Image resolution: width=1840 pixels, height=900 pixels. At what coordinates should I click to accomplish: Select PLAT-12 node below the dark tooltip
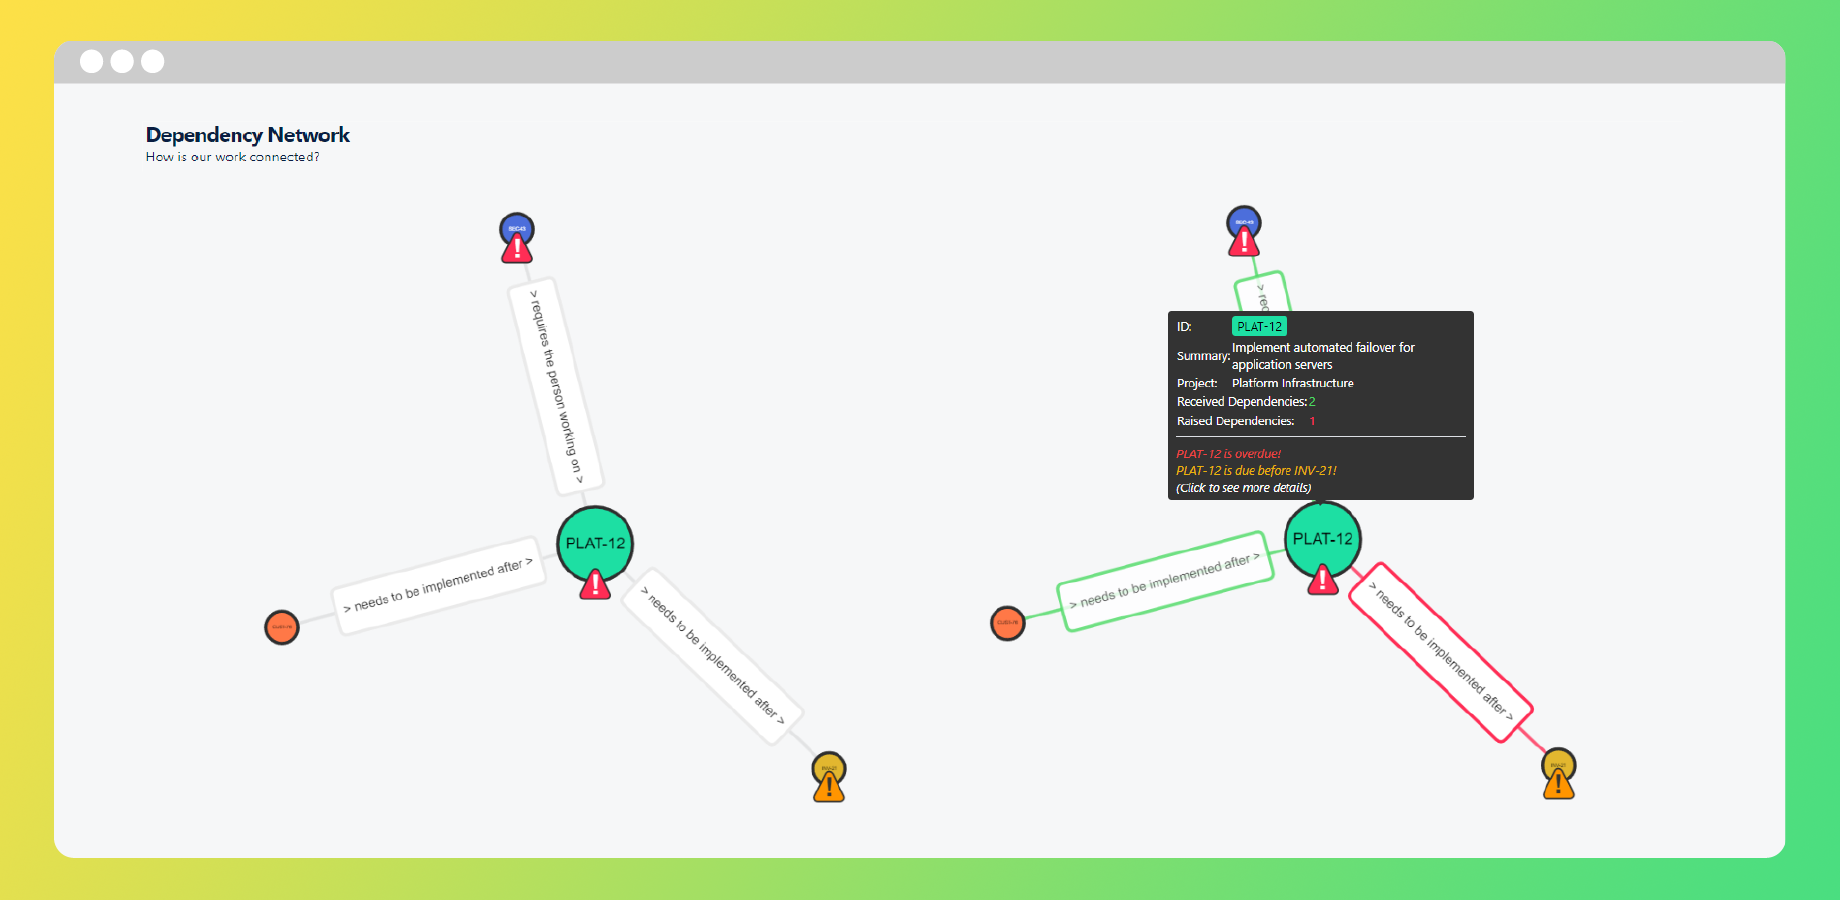1323,539
